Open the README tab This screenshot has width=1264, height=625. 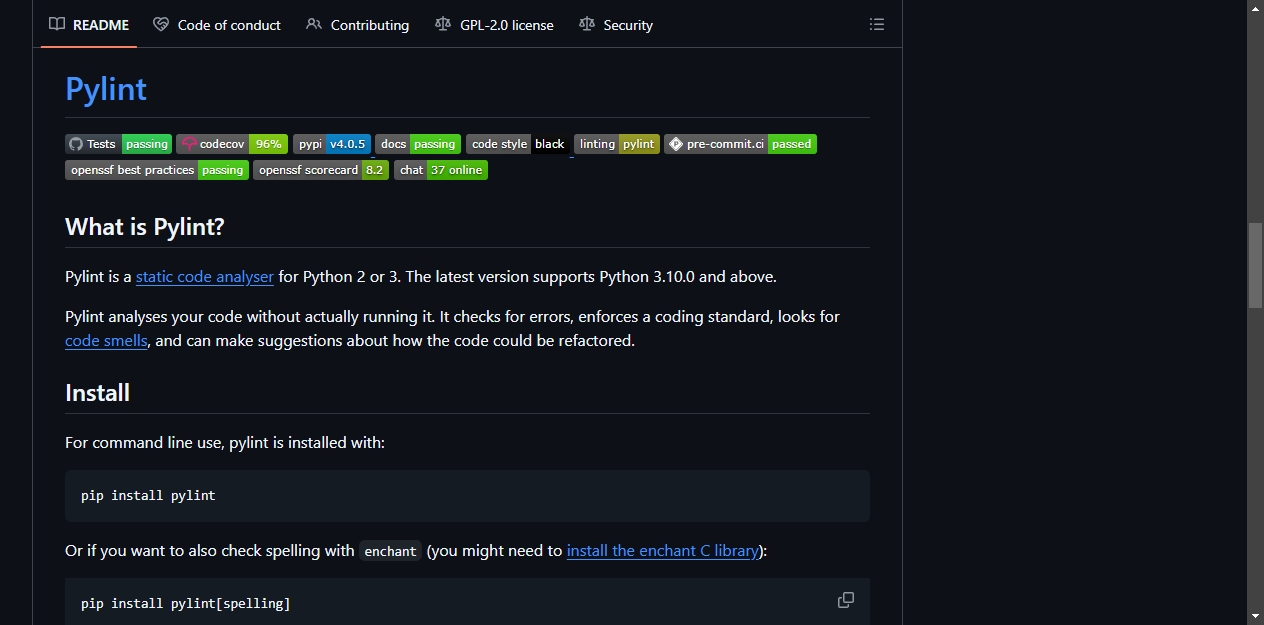[89, 25]
